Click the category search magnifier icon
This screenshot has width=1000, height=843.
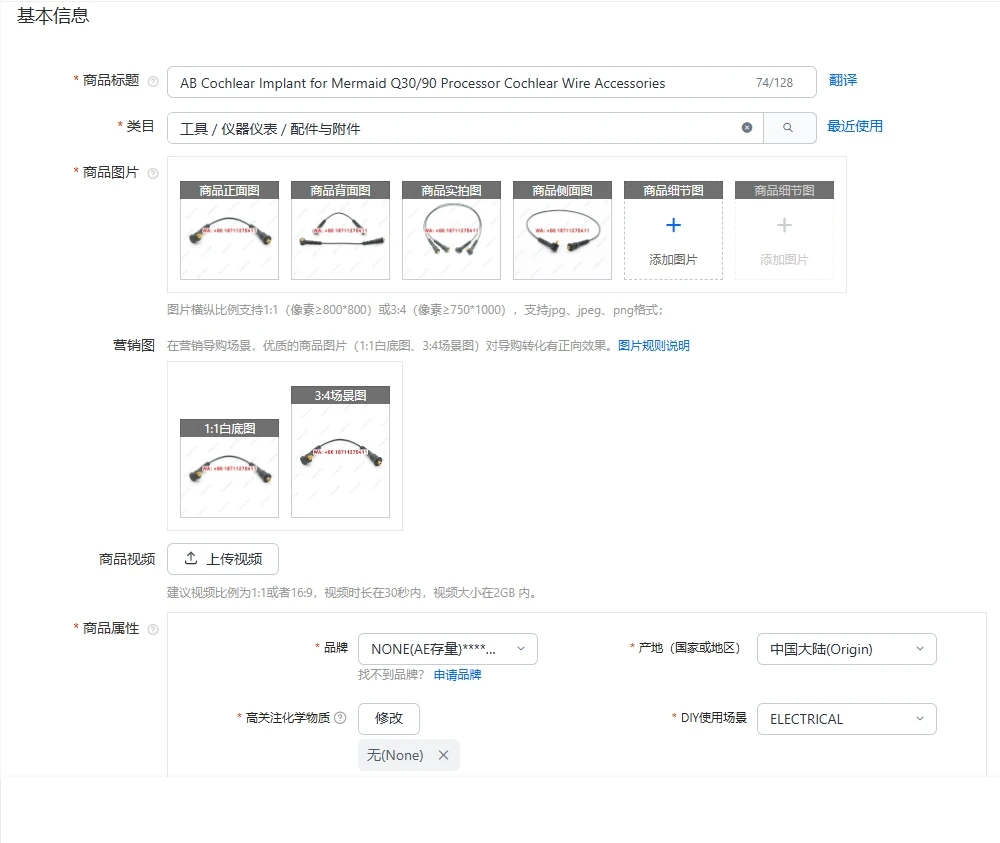click(790, 127)
